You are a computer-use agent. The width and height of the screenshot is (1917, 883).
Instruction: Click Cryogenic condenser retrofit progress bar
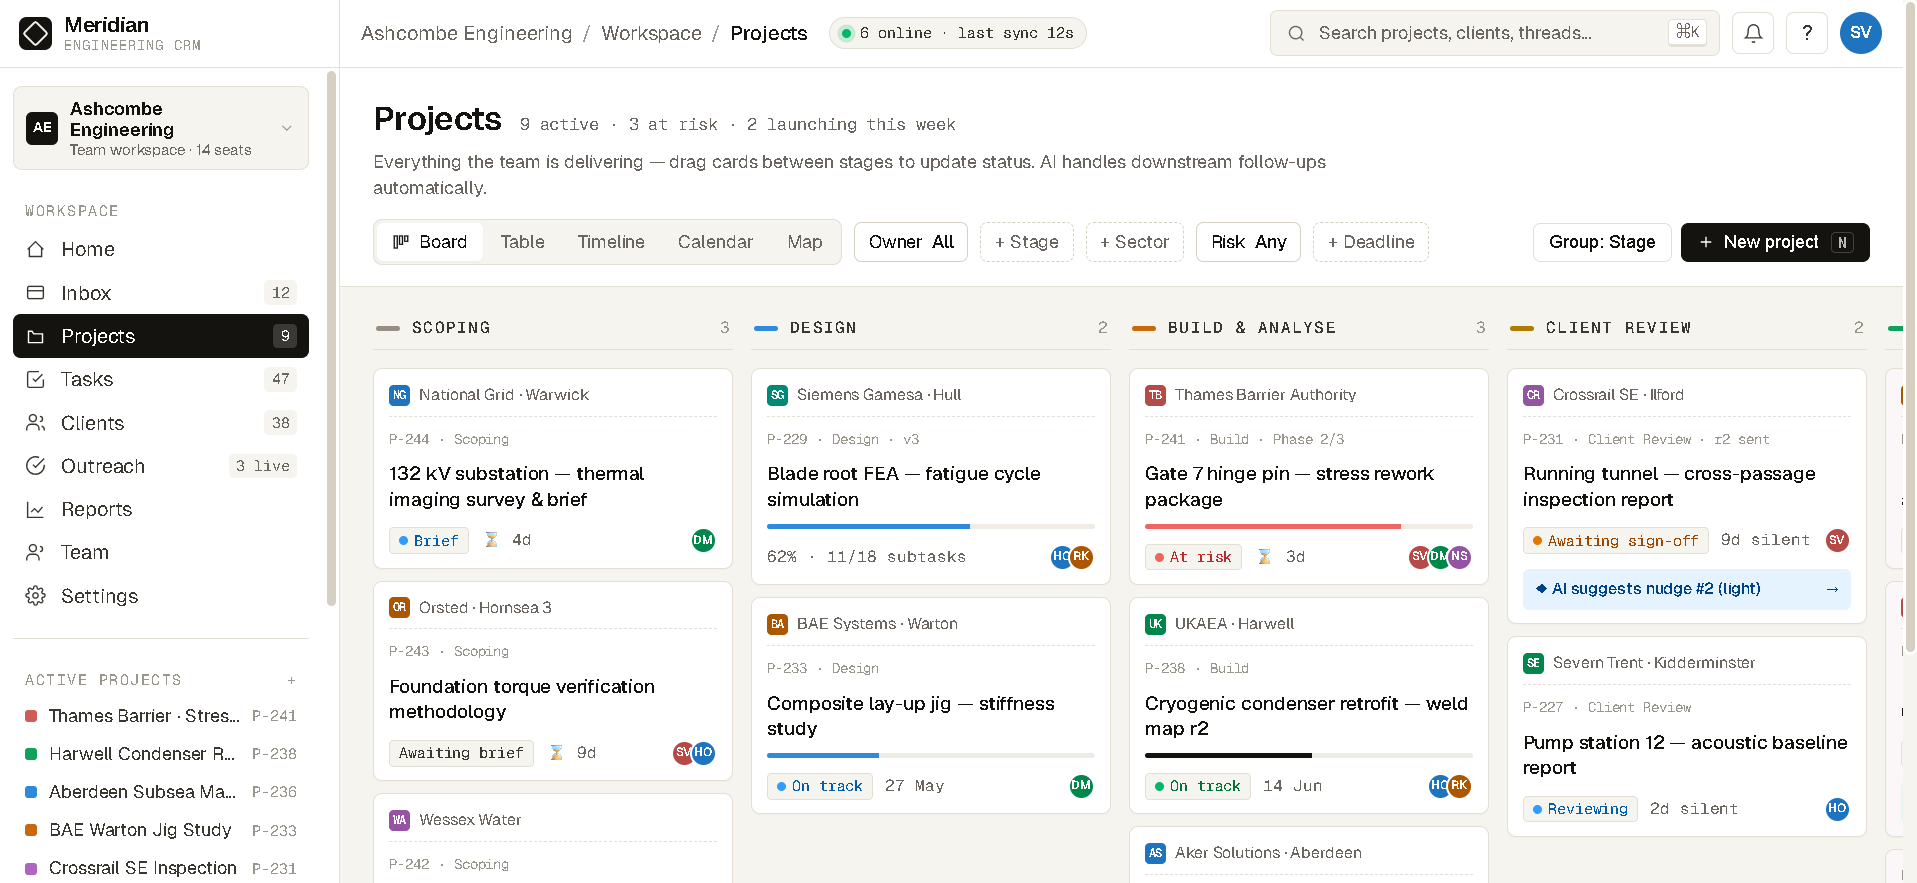(1309, 755)
